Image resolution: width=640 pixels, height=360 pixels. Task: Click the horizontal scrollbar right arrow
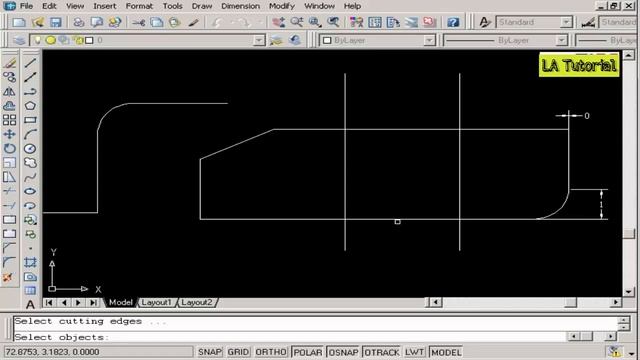616,302
